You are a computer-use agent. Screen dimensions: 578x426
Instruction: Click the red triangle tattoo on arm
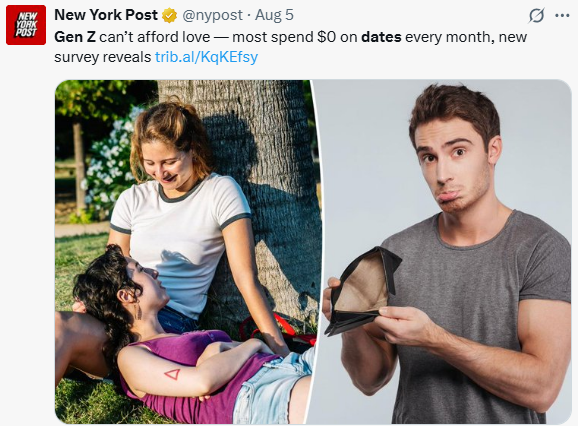173,374
